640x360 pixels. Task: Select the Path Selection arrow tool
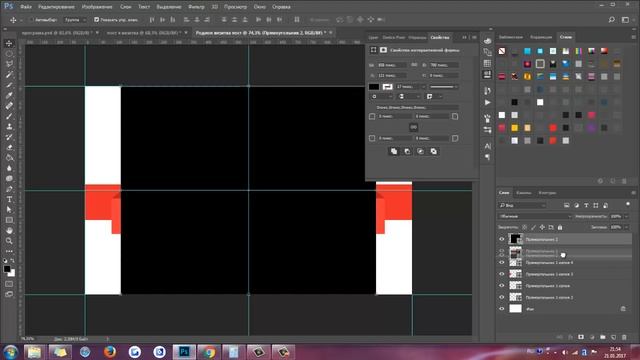9,210
